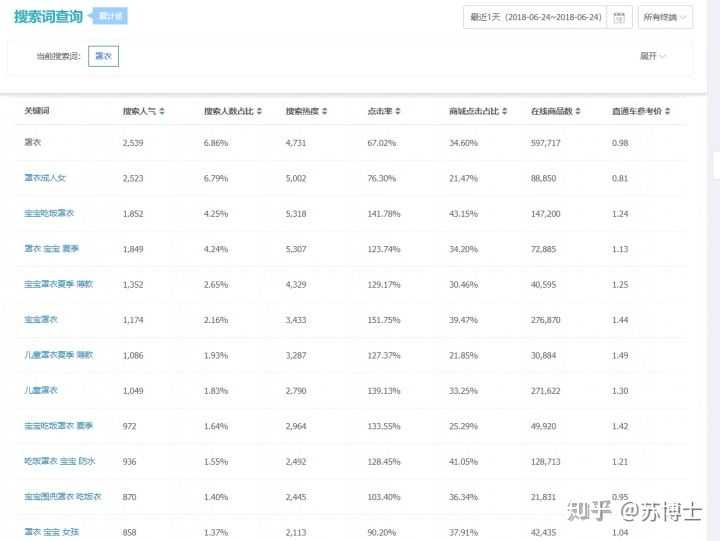
Task: Sort by 在线商品数 column arrows
Action: point(578,111)
